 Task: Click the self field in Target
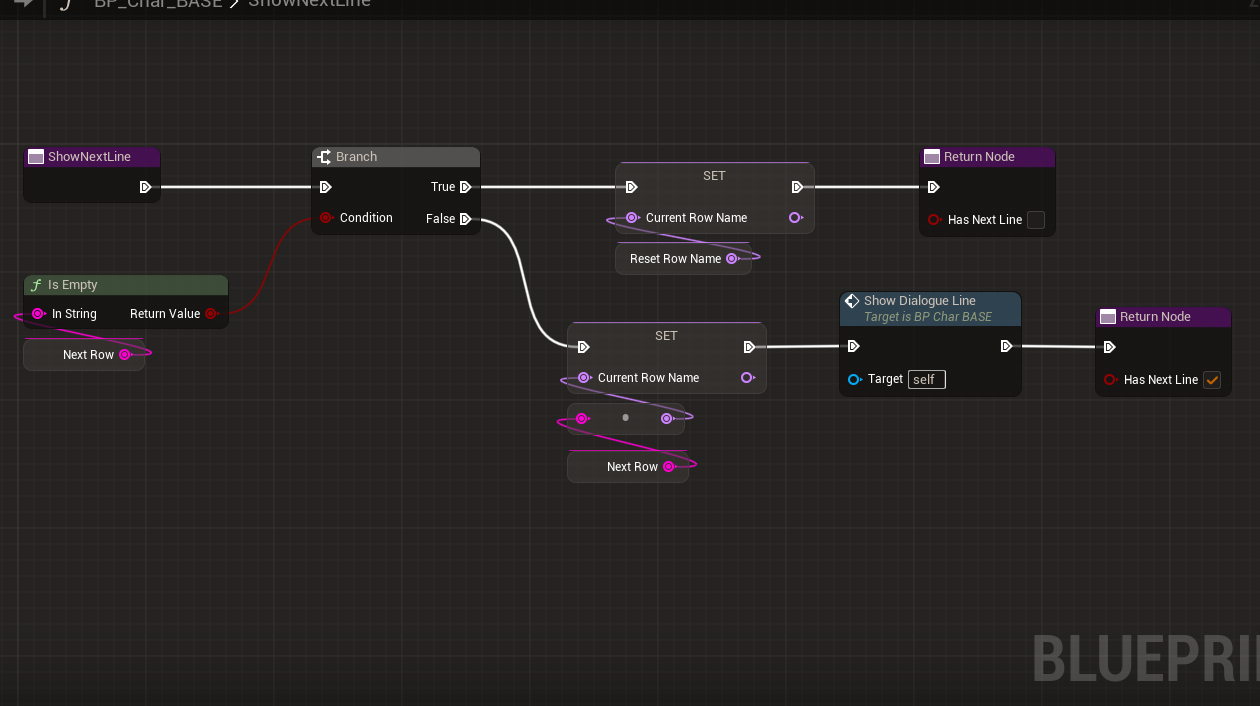point(926,380)
